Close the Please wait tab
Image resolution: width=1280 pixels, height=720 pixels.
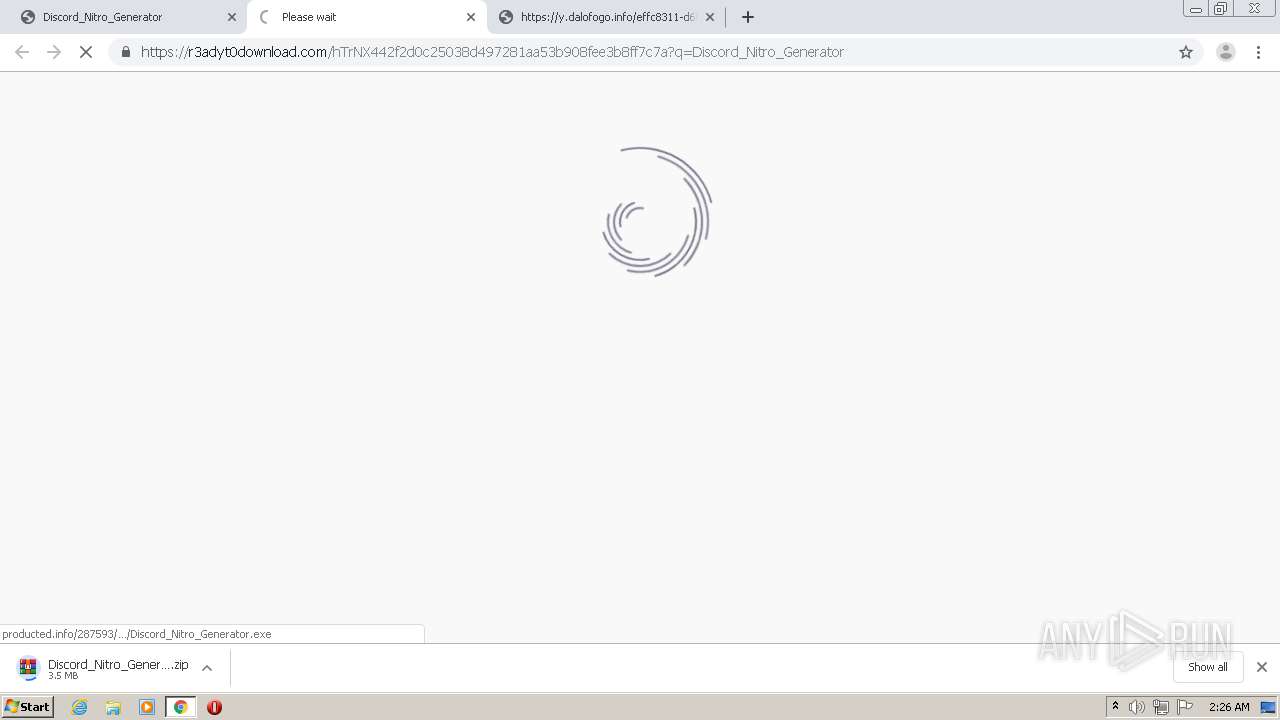coord(471,17)
